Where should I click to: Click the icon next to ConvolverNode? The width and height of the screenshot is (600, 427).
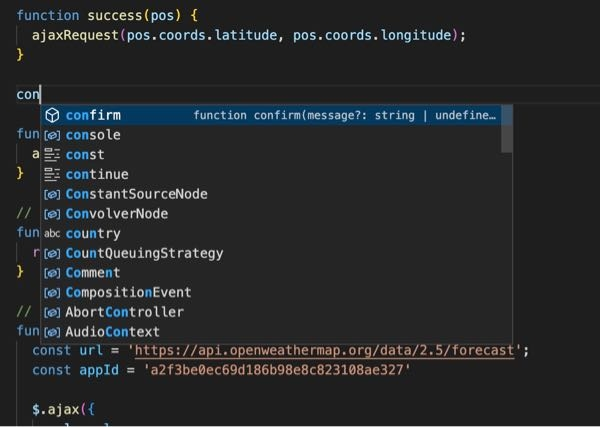click(52, 214)
